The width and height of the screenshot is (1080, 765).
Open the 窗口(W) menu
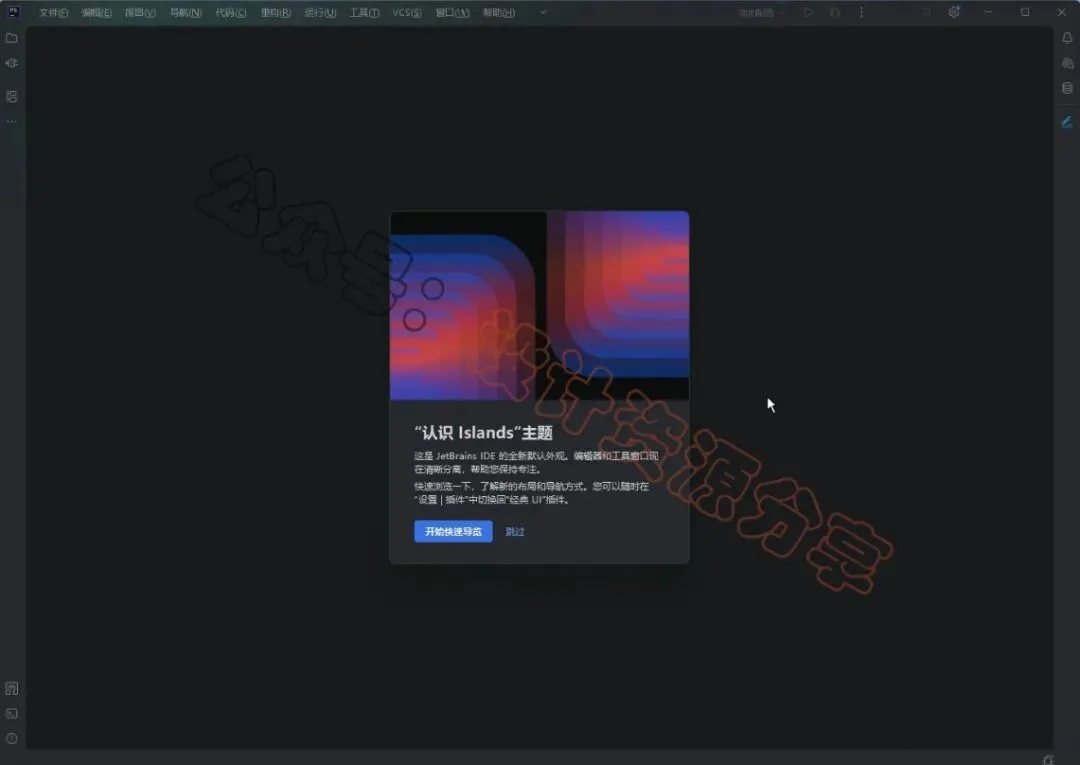453,13
